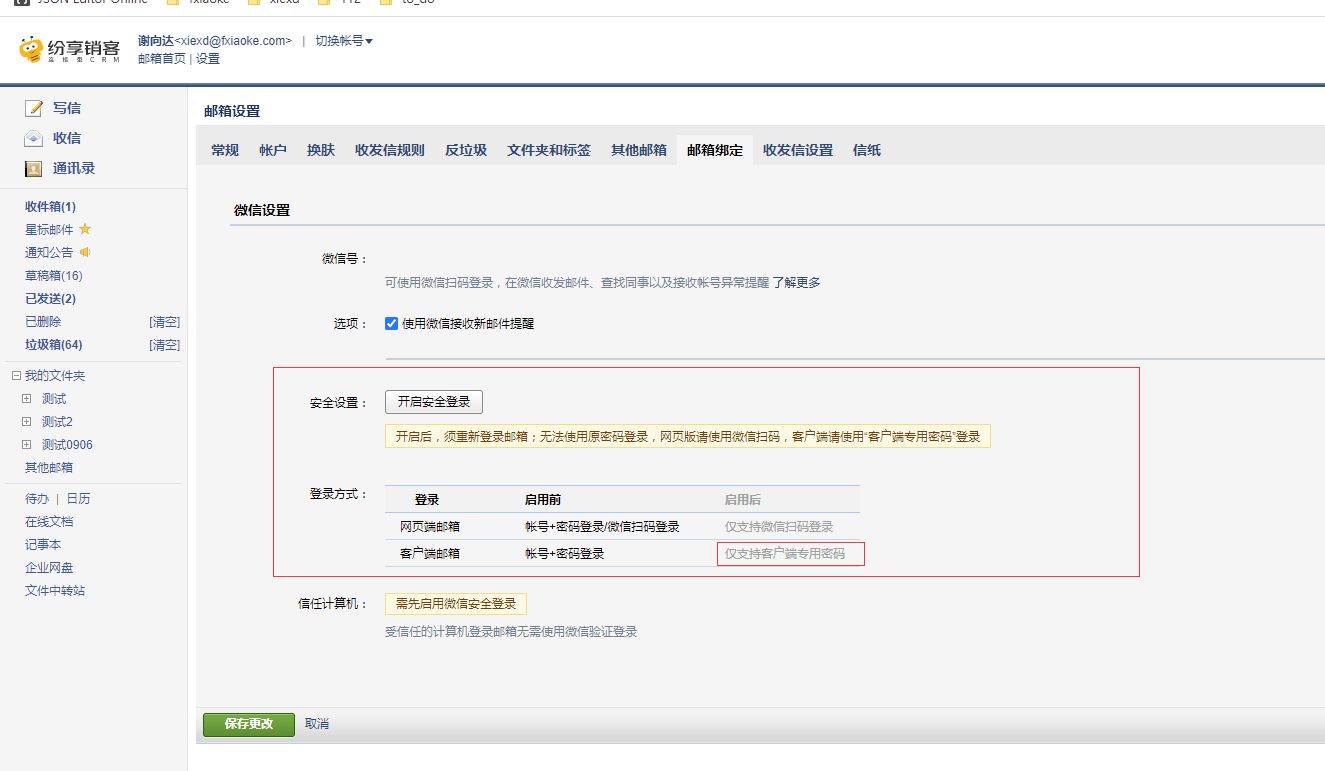Open 收件箱(1) inbox folder
The width and height of the screenshot is (1325, 771).
pos(50,207)
